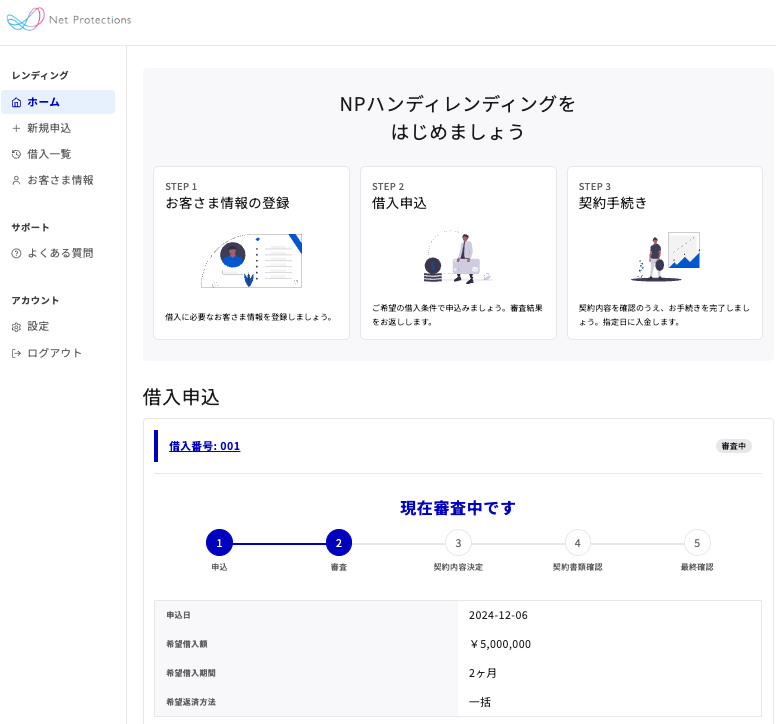Open the ホーム menu item

click(44, 102)
